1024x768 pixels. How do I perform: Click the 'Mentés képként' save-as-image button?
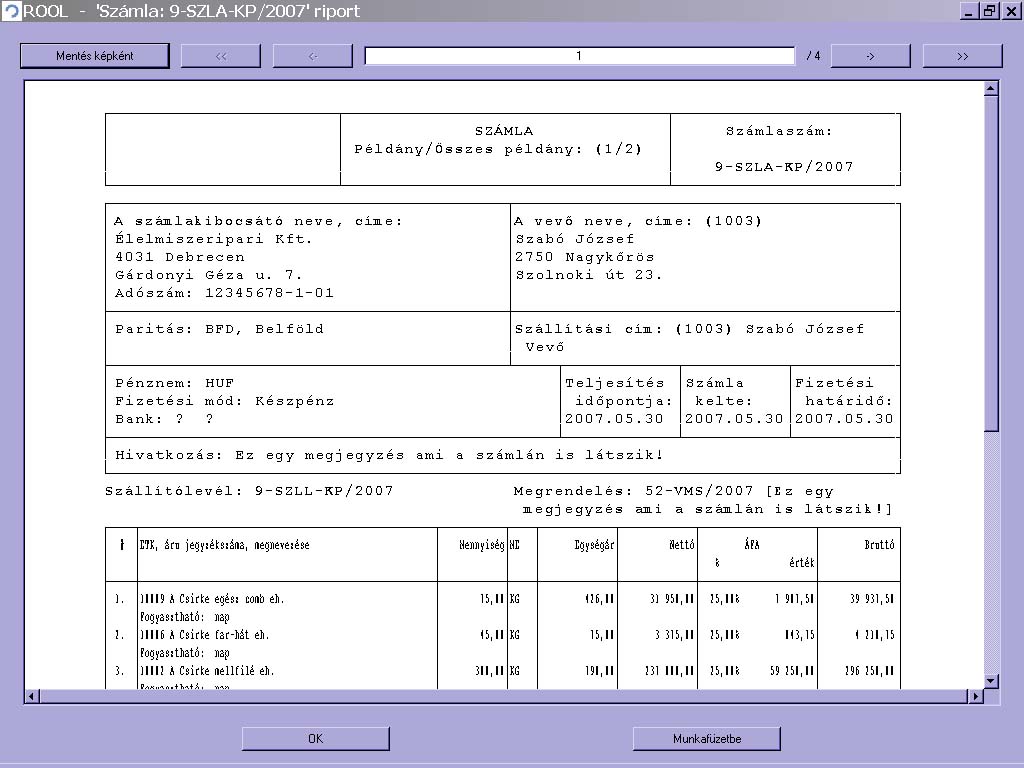click(x=95, y=56)
